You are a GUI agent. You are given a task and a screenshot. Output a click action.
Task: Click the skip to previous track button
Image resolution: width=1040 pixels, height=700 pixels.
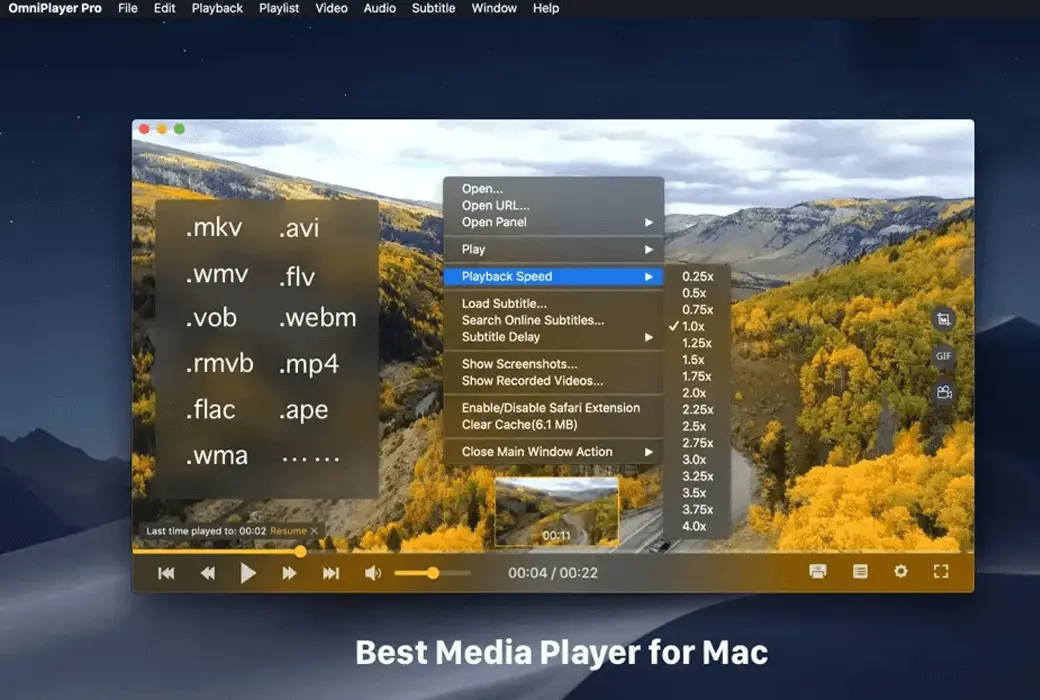pyautogui.click(x=166, y=573)
